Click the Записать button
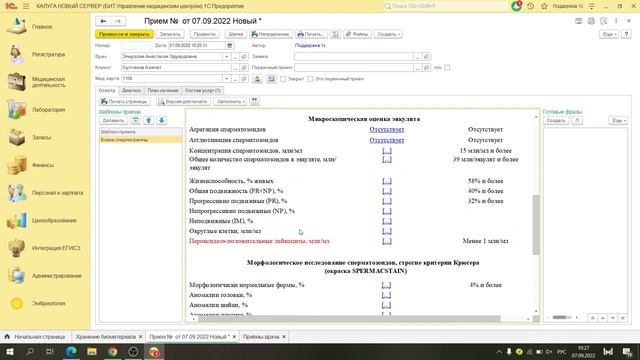 [170, 34]
